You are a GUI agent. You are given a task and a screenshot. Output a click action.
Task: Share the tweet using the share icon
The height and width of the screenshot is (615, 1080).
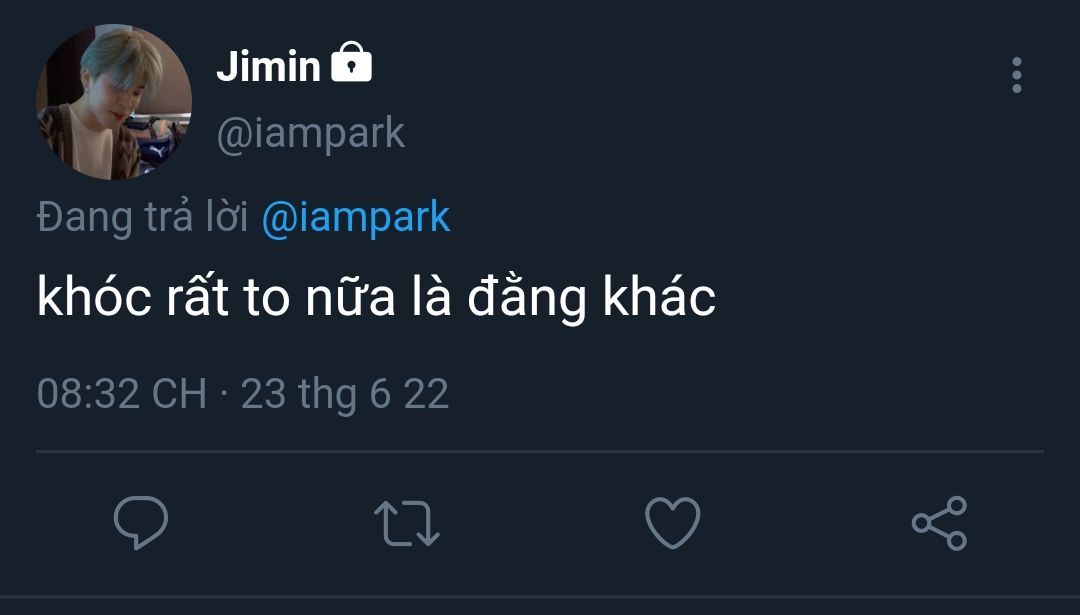click(939, 523)
